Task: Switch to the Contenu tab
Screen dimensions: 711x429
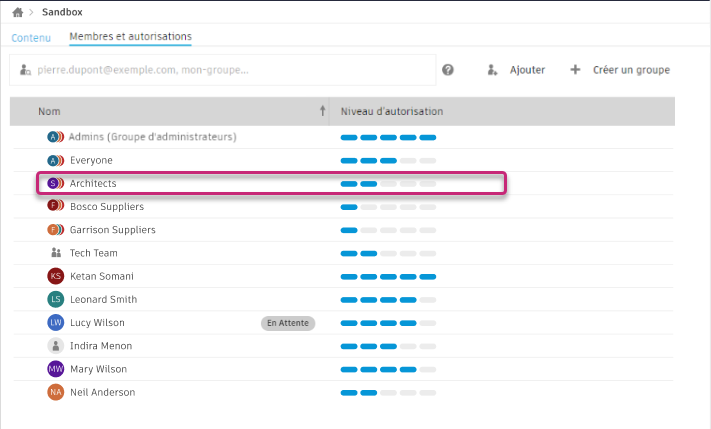Action: pos(31,38)
